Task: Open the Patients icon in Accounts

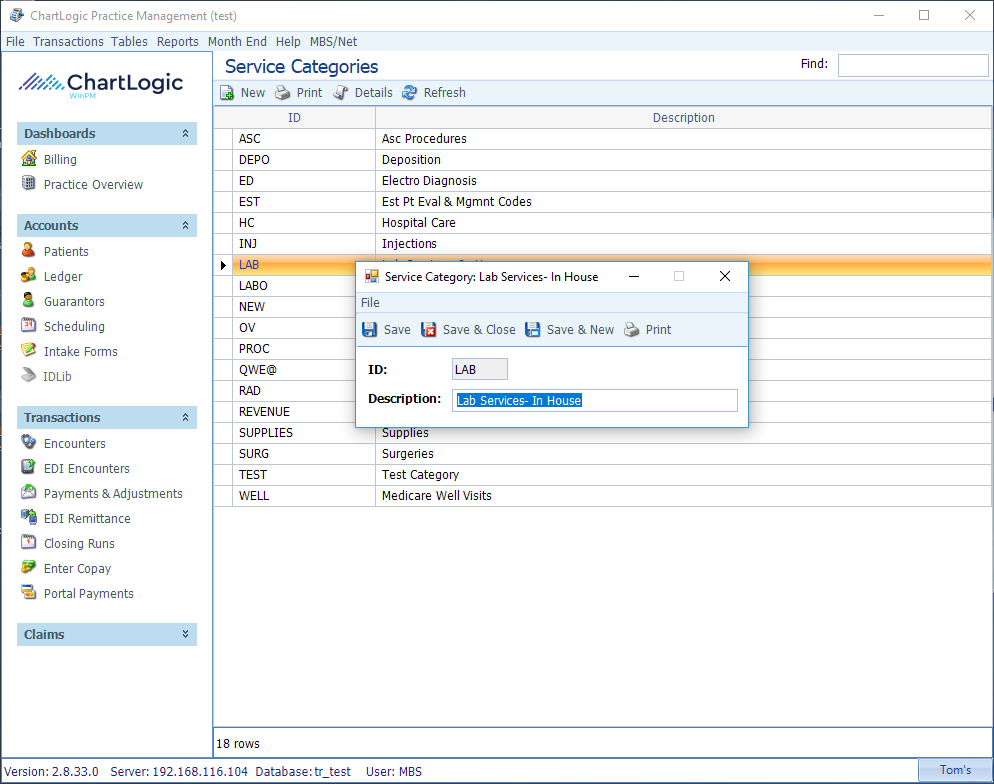Action: [29, 250]
